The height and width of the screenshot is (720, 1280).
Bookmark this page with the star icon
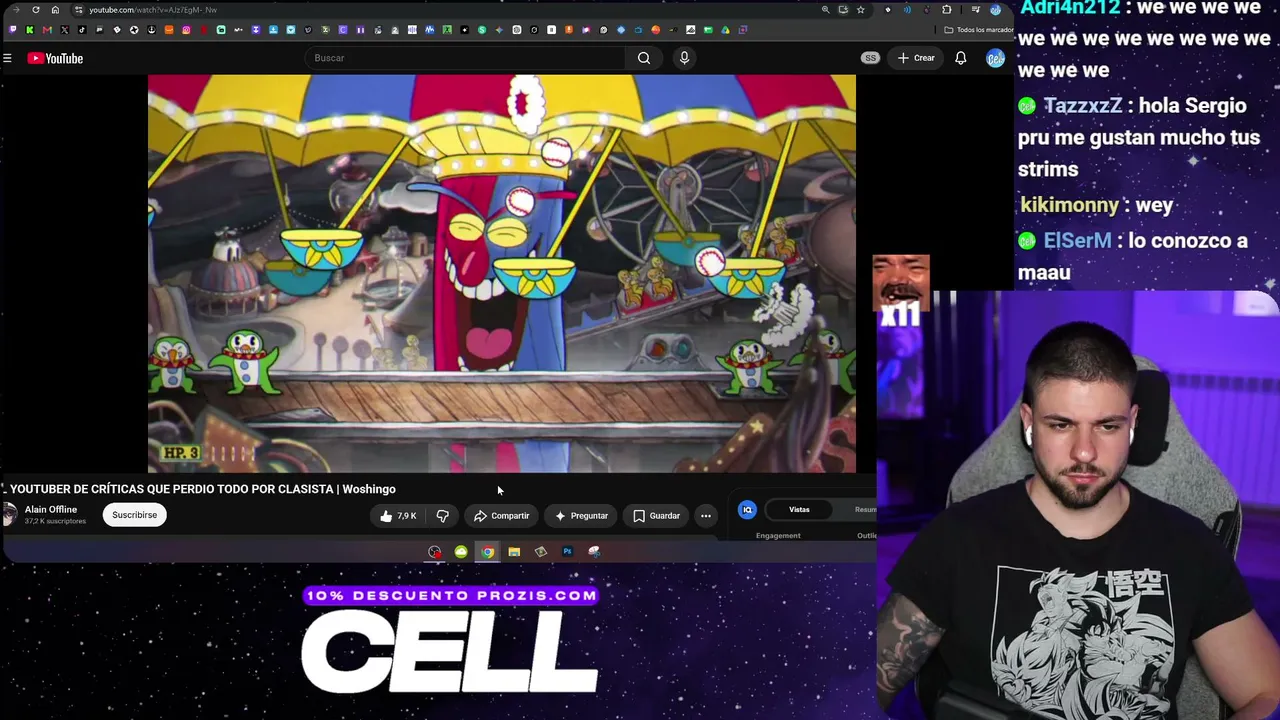(x=860, y=10)
